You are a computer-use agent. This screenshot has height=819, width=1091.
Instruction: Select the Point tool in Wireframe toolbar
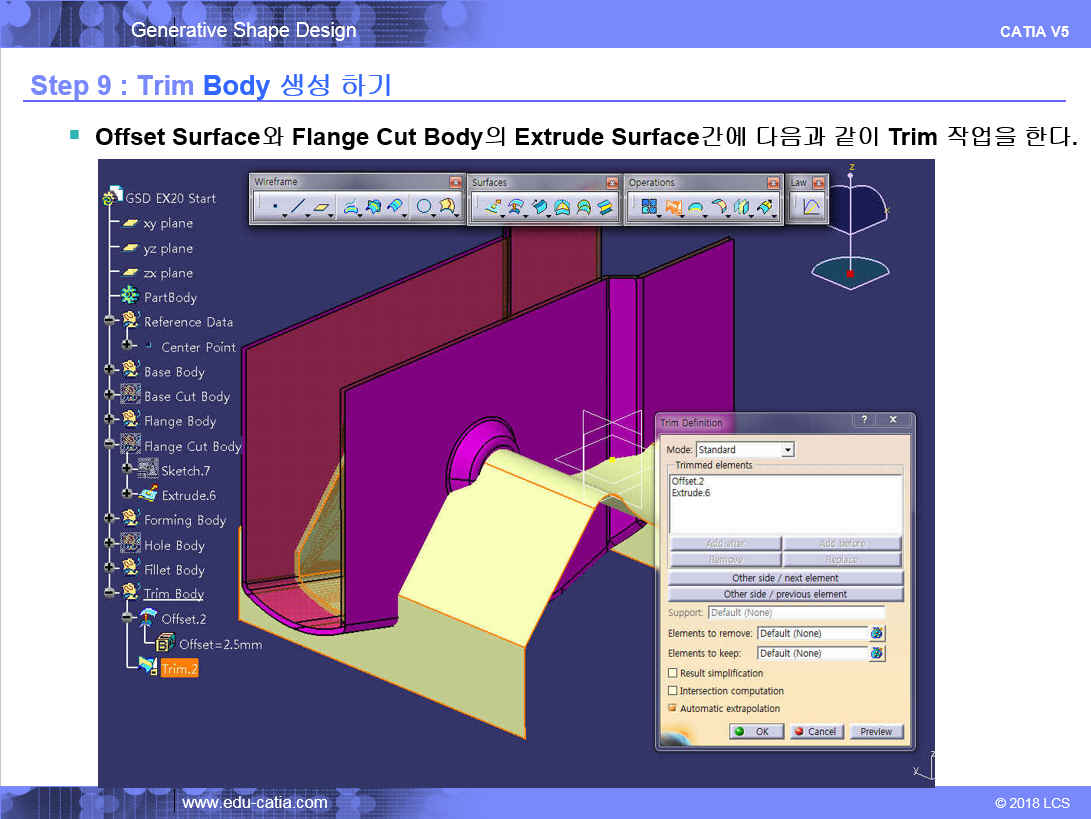point(274,207)
